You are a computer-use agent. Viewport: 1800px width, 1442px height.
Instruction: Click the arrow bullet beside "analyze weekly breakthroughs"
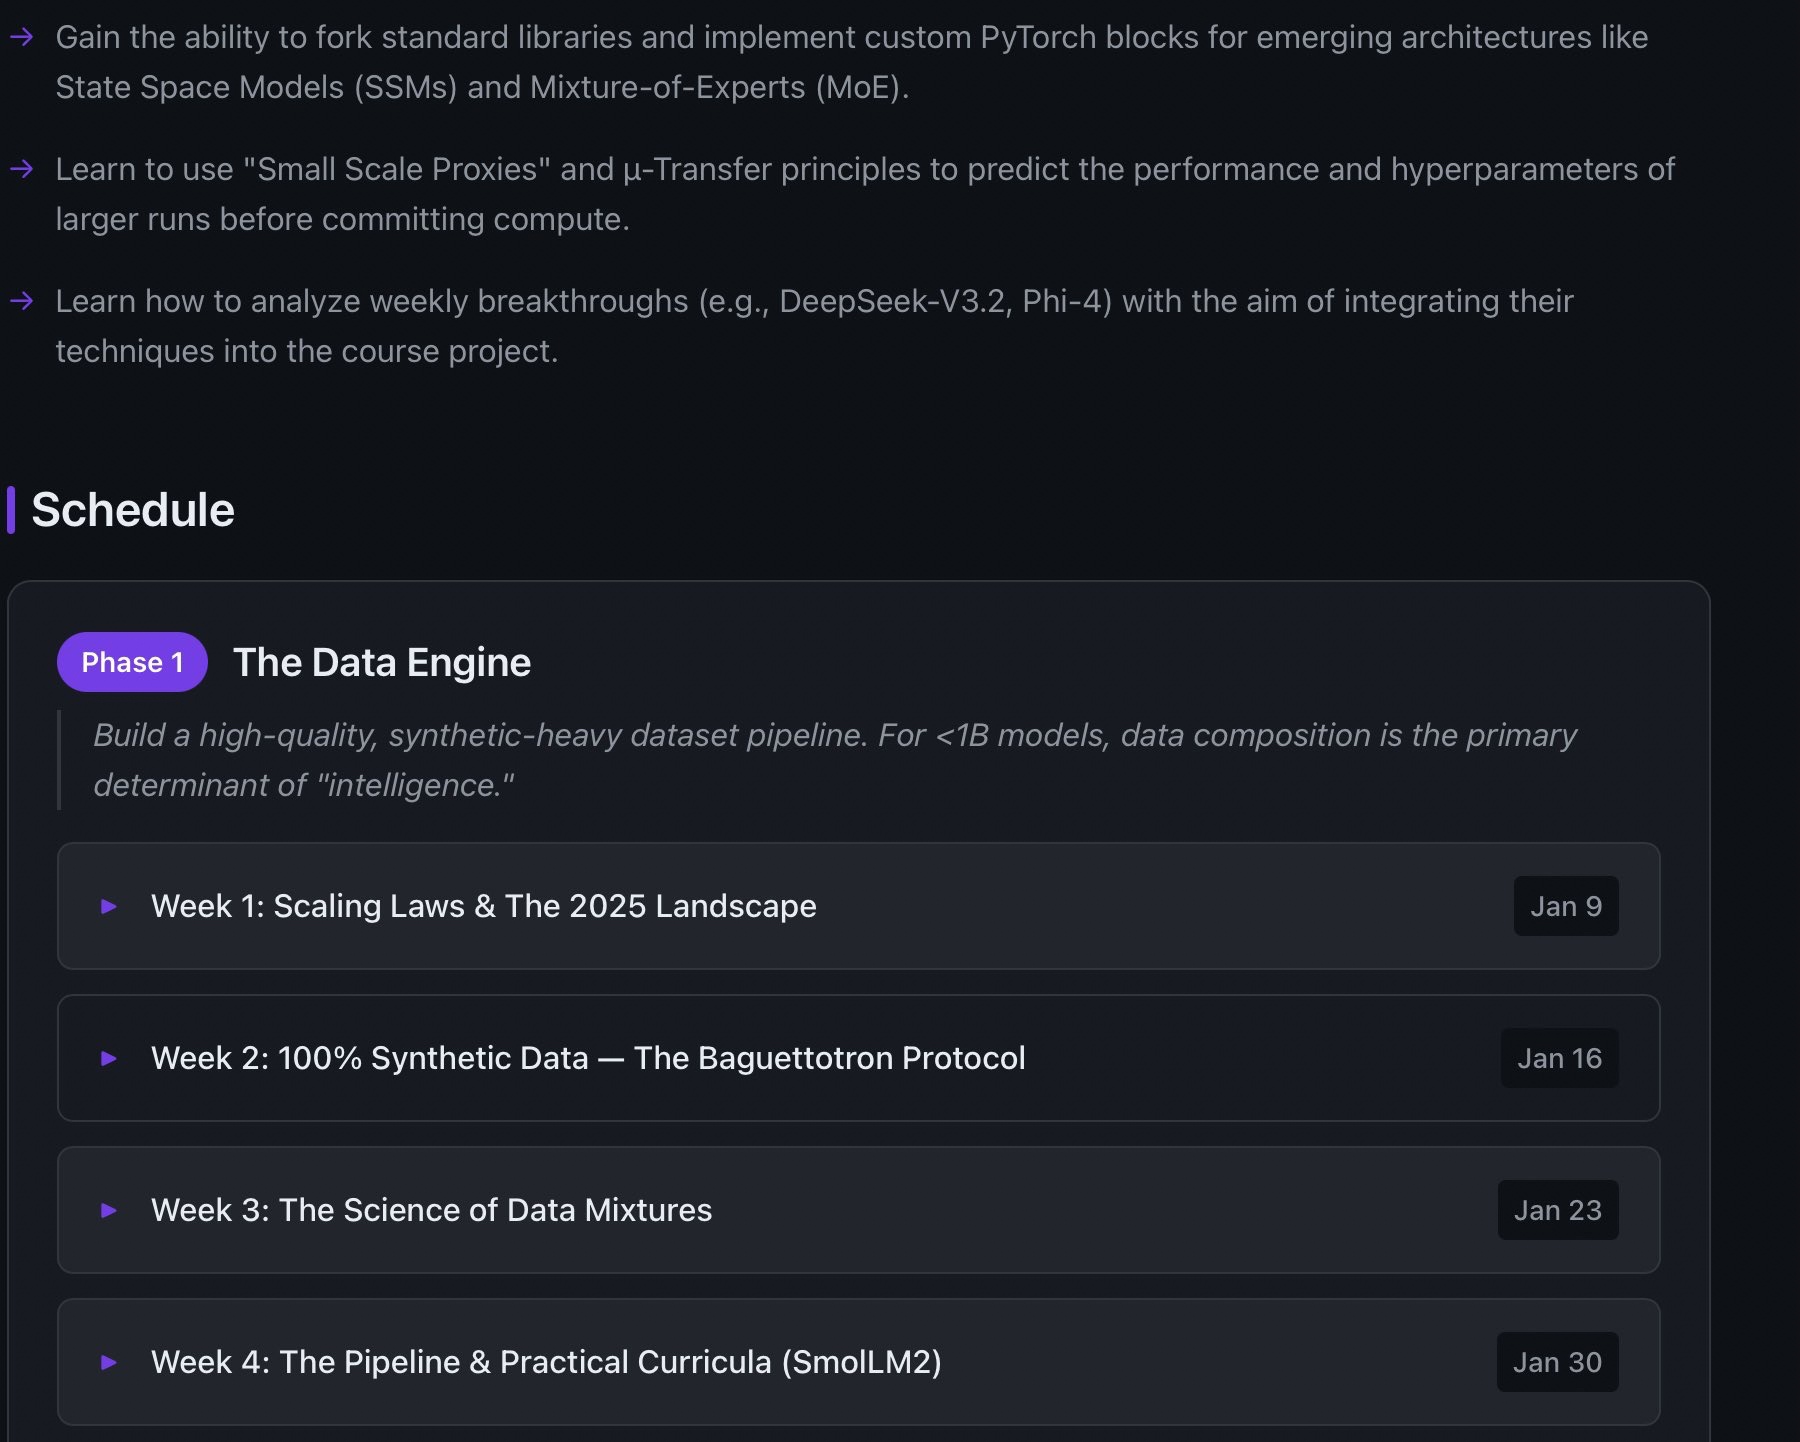pyautogui.click(x=22, y=301)
